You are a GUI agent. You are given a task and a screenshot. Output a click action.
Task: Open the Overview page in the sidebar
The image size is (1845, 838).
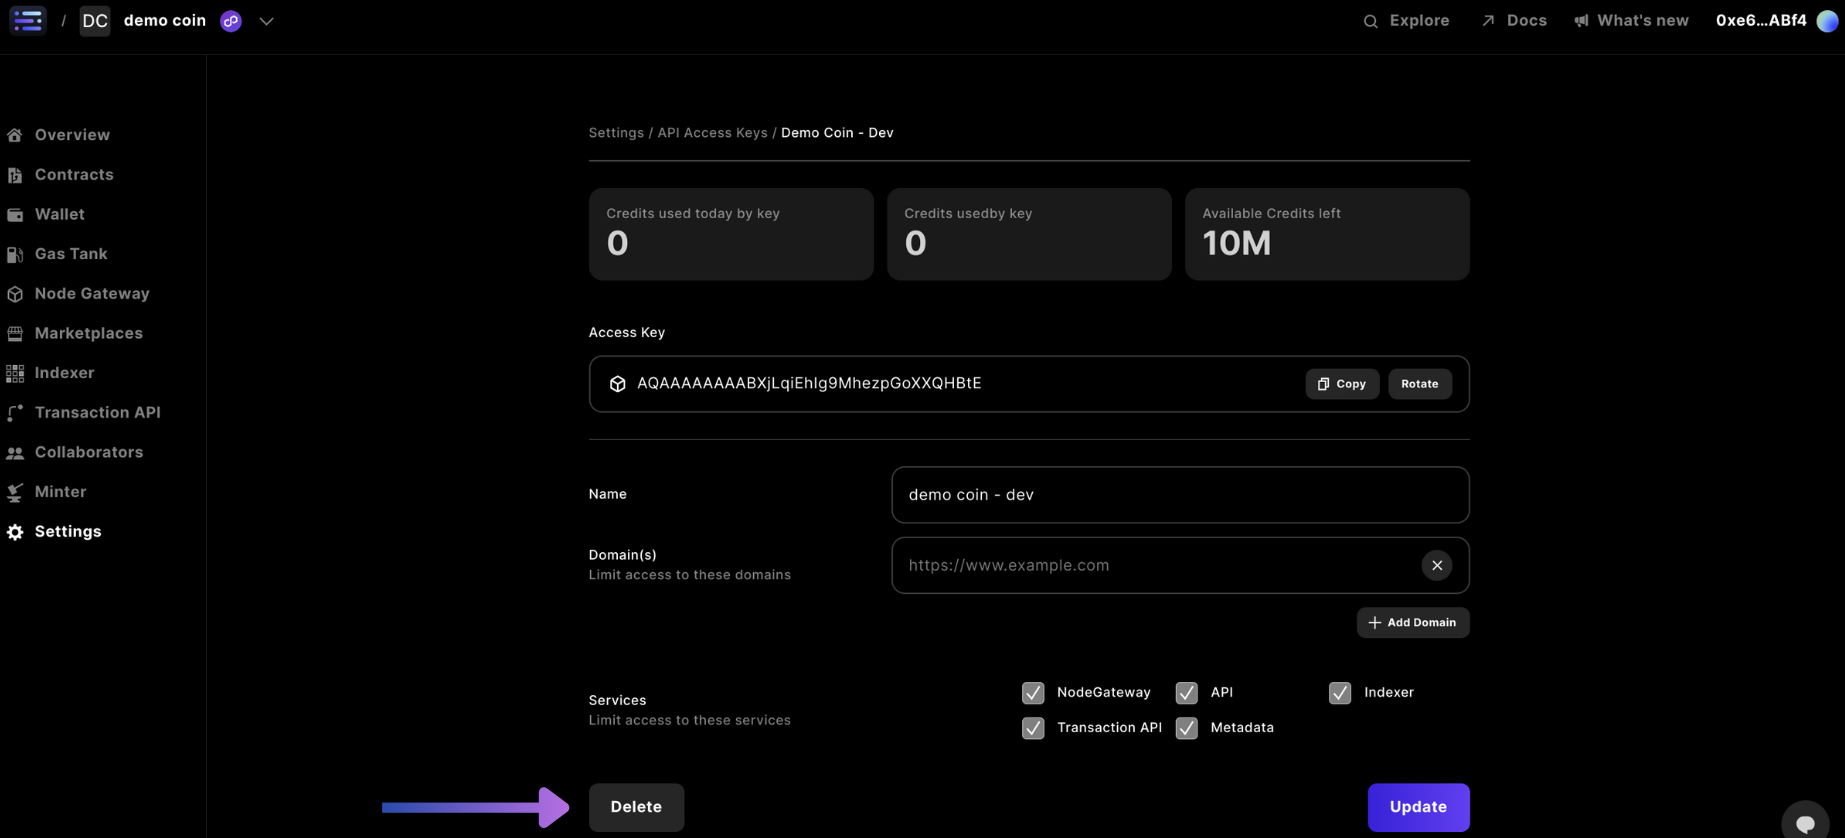72,135
